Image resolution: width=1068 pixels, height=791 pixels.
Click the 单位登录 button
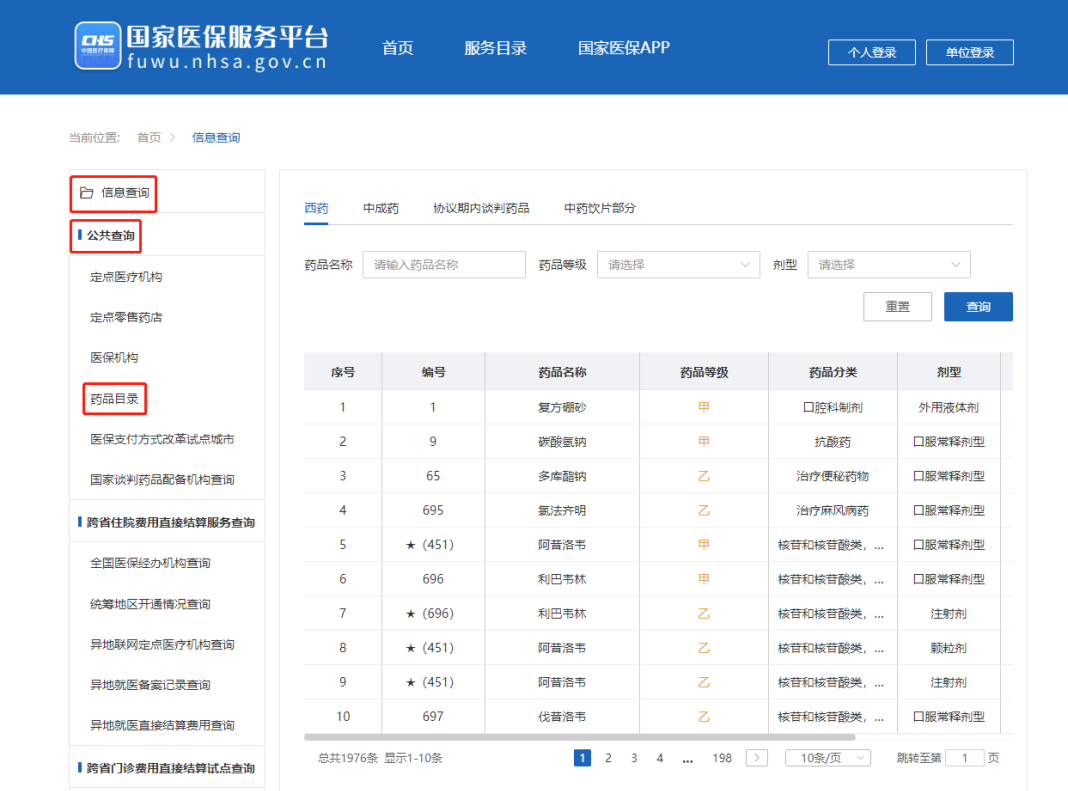969,52
